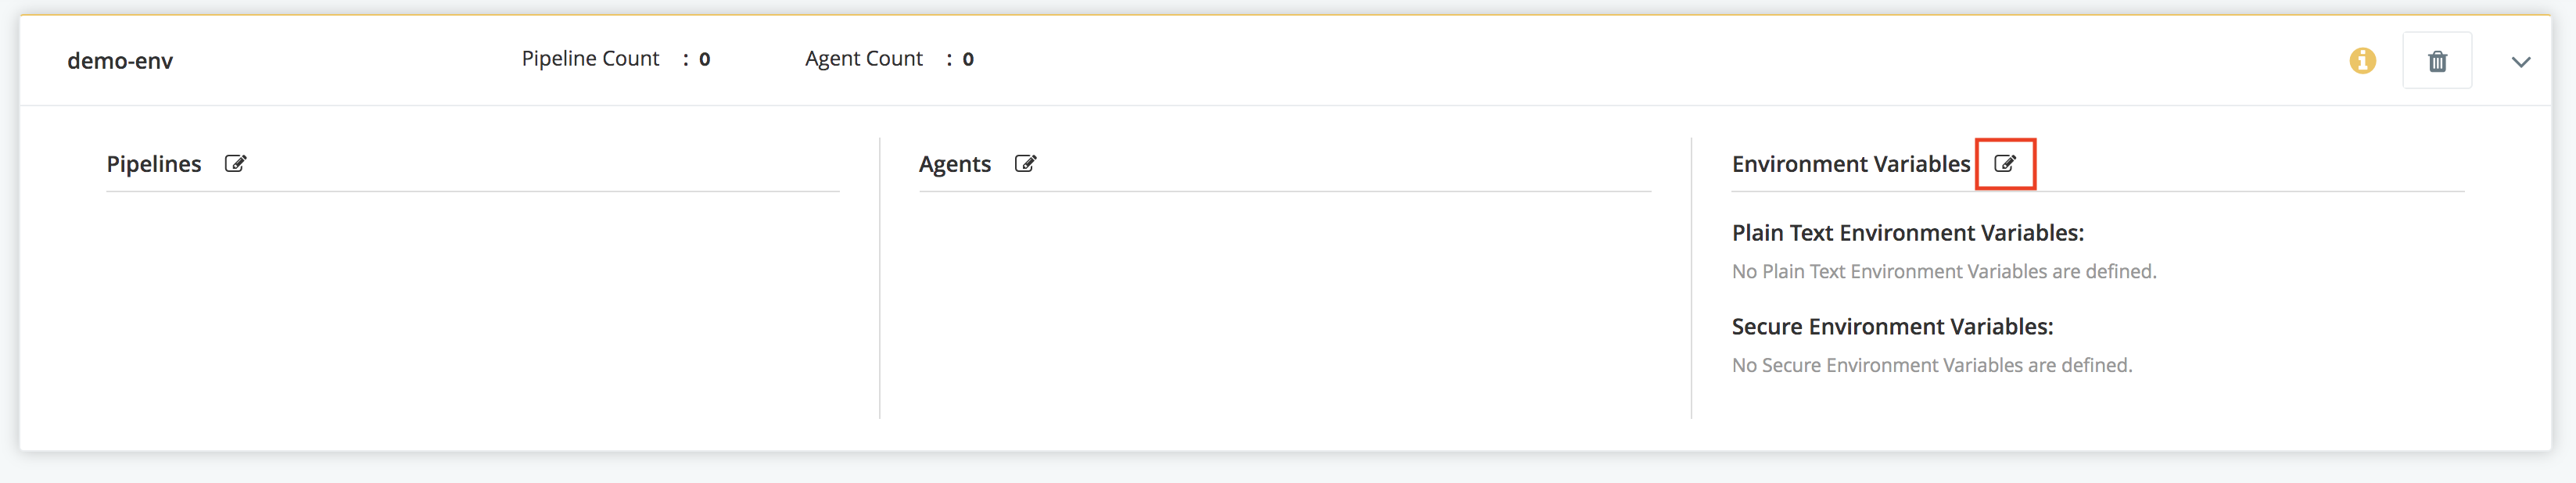
Task: Edit the Pipelines list via pencil icon
Action: point(235,164)
